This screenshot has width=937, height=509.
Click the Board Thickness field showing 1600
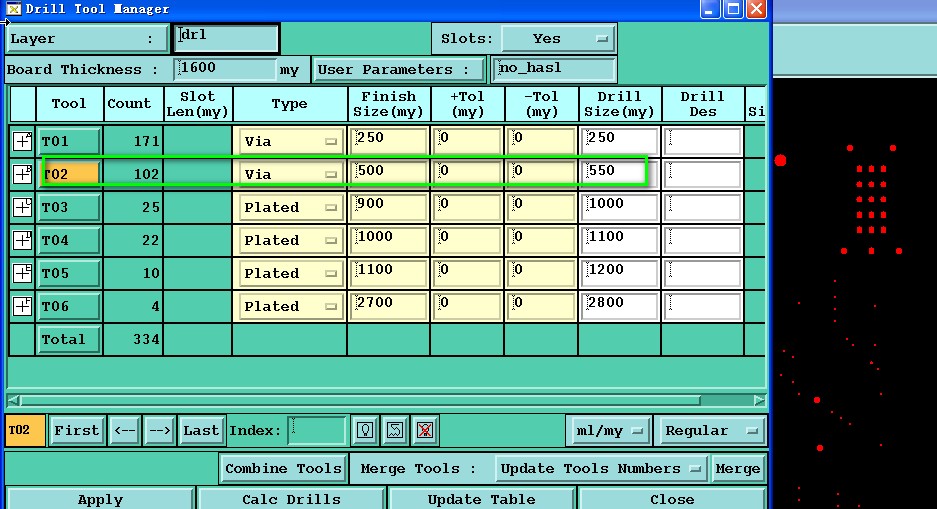click(x=225, y=69)
